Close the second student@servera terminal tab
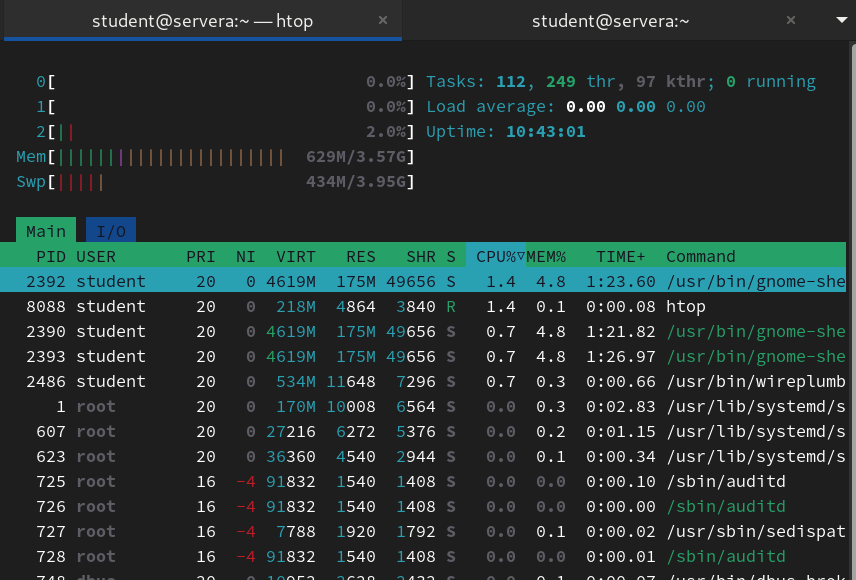This screenshot has width=856, height=580. point(791,20)
